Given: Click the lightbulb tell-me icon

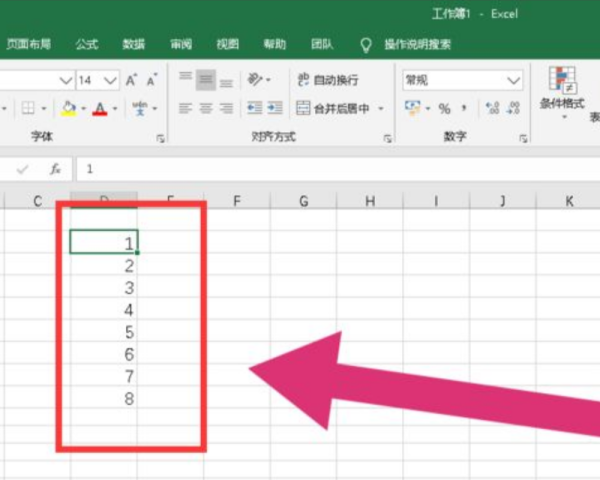Looking at the screenshot, I should (x=366, y=45).
